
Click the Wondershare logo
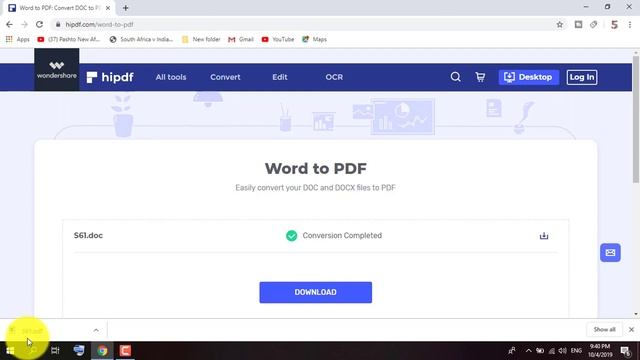tap(57, 70)
